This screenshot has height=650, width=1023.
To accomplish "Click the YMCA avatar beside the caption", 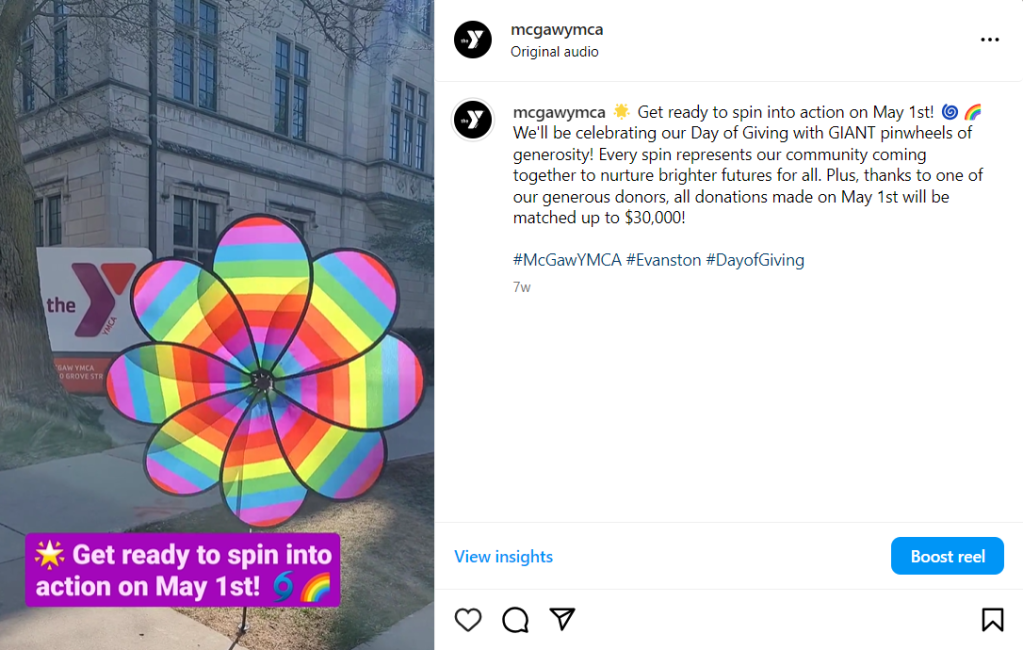I will [x=473, y=120].
